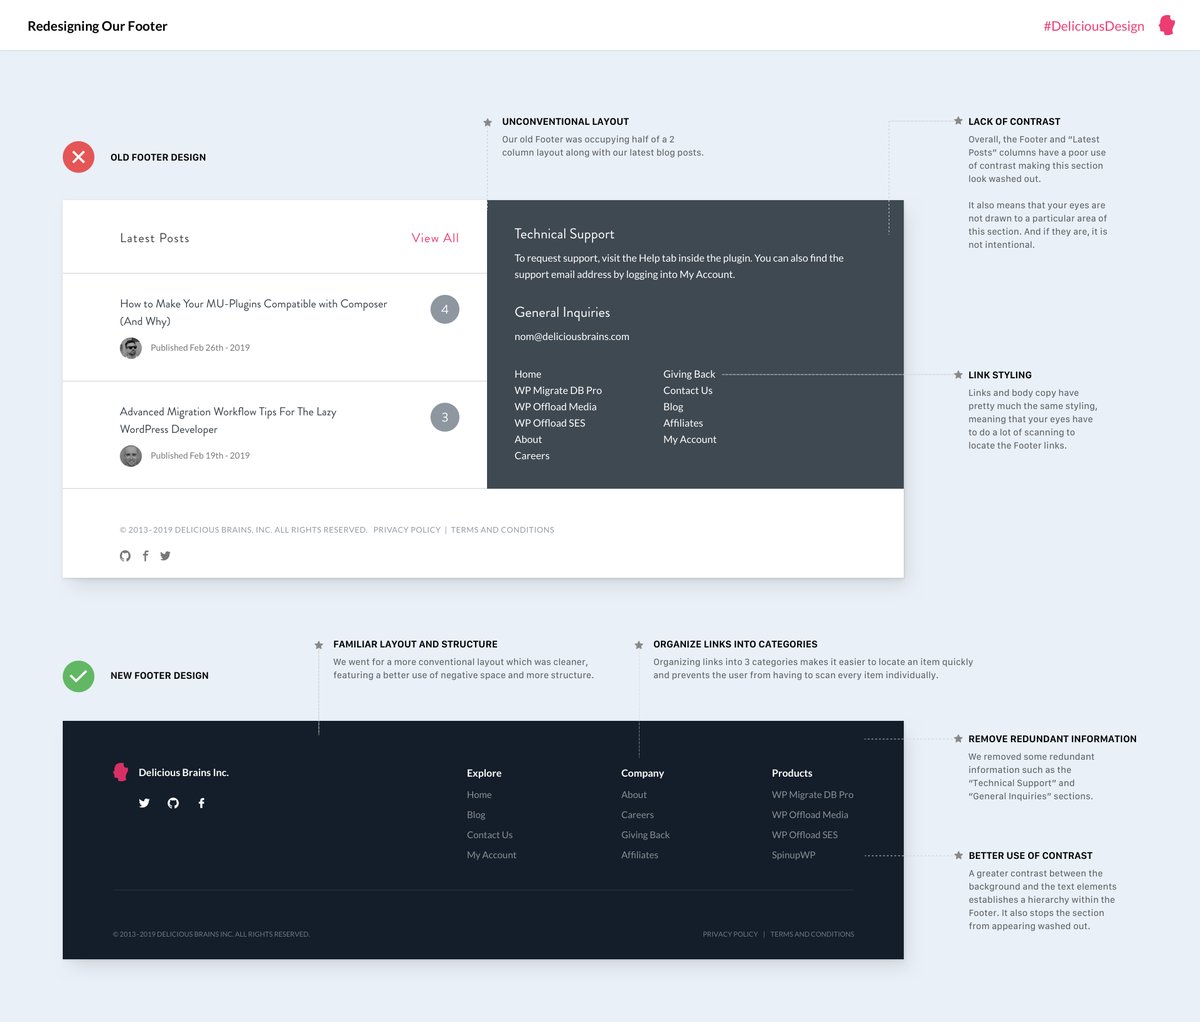Click SpinupWP under Products column
This screenshot has height=1022, width=1200.
pos(794,855)
